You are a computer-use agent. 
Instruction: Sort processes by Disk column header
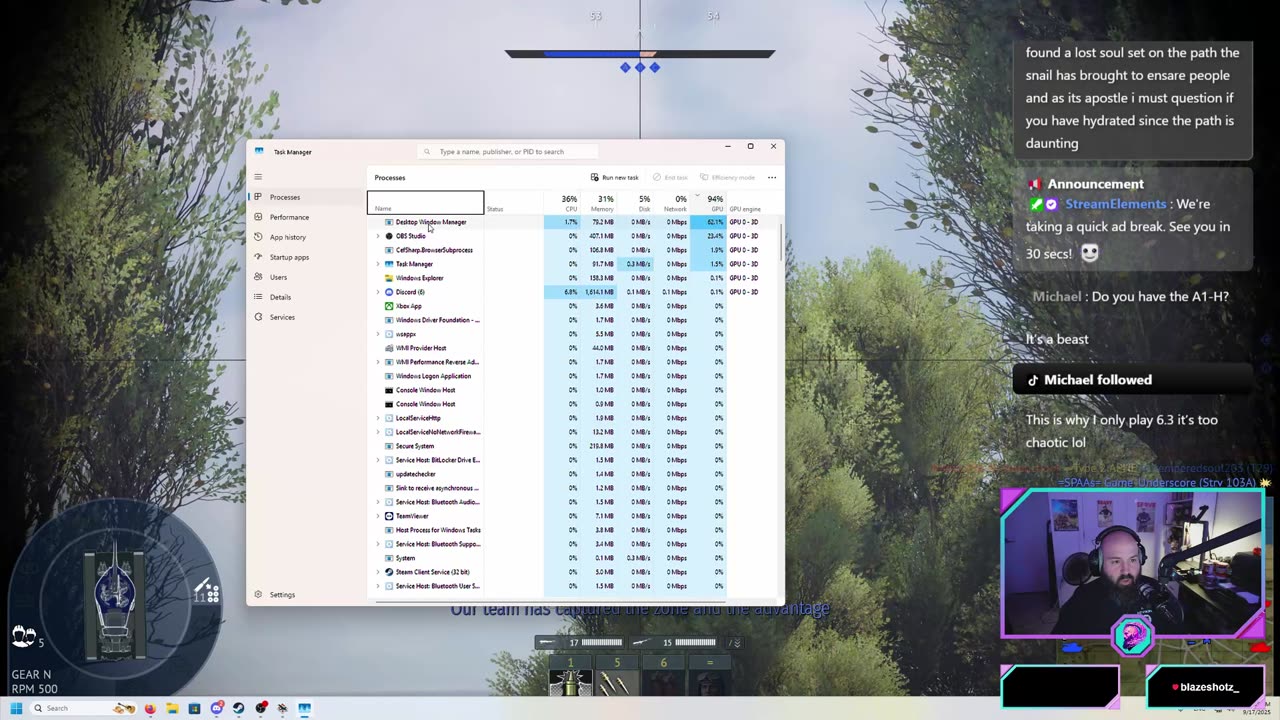point(635,203)
